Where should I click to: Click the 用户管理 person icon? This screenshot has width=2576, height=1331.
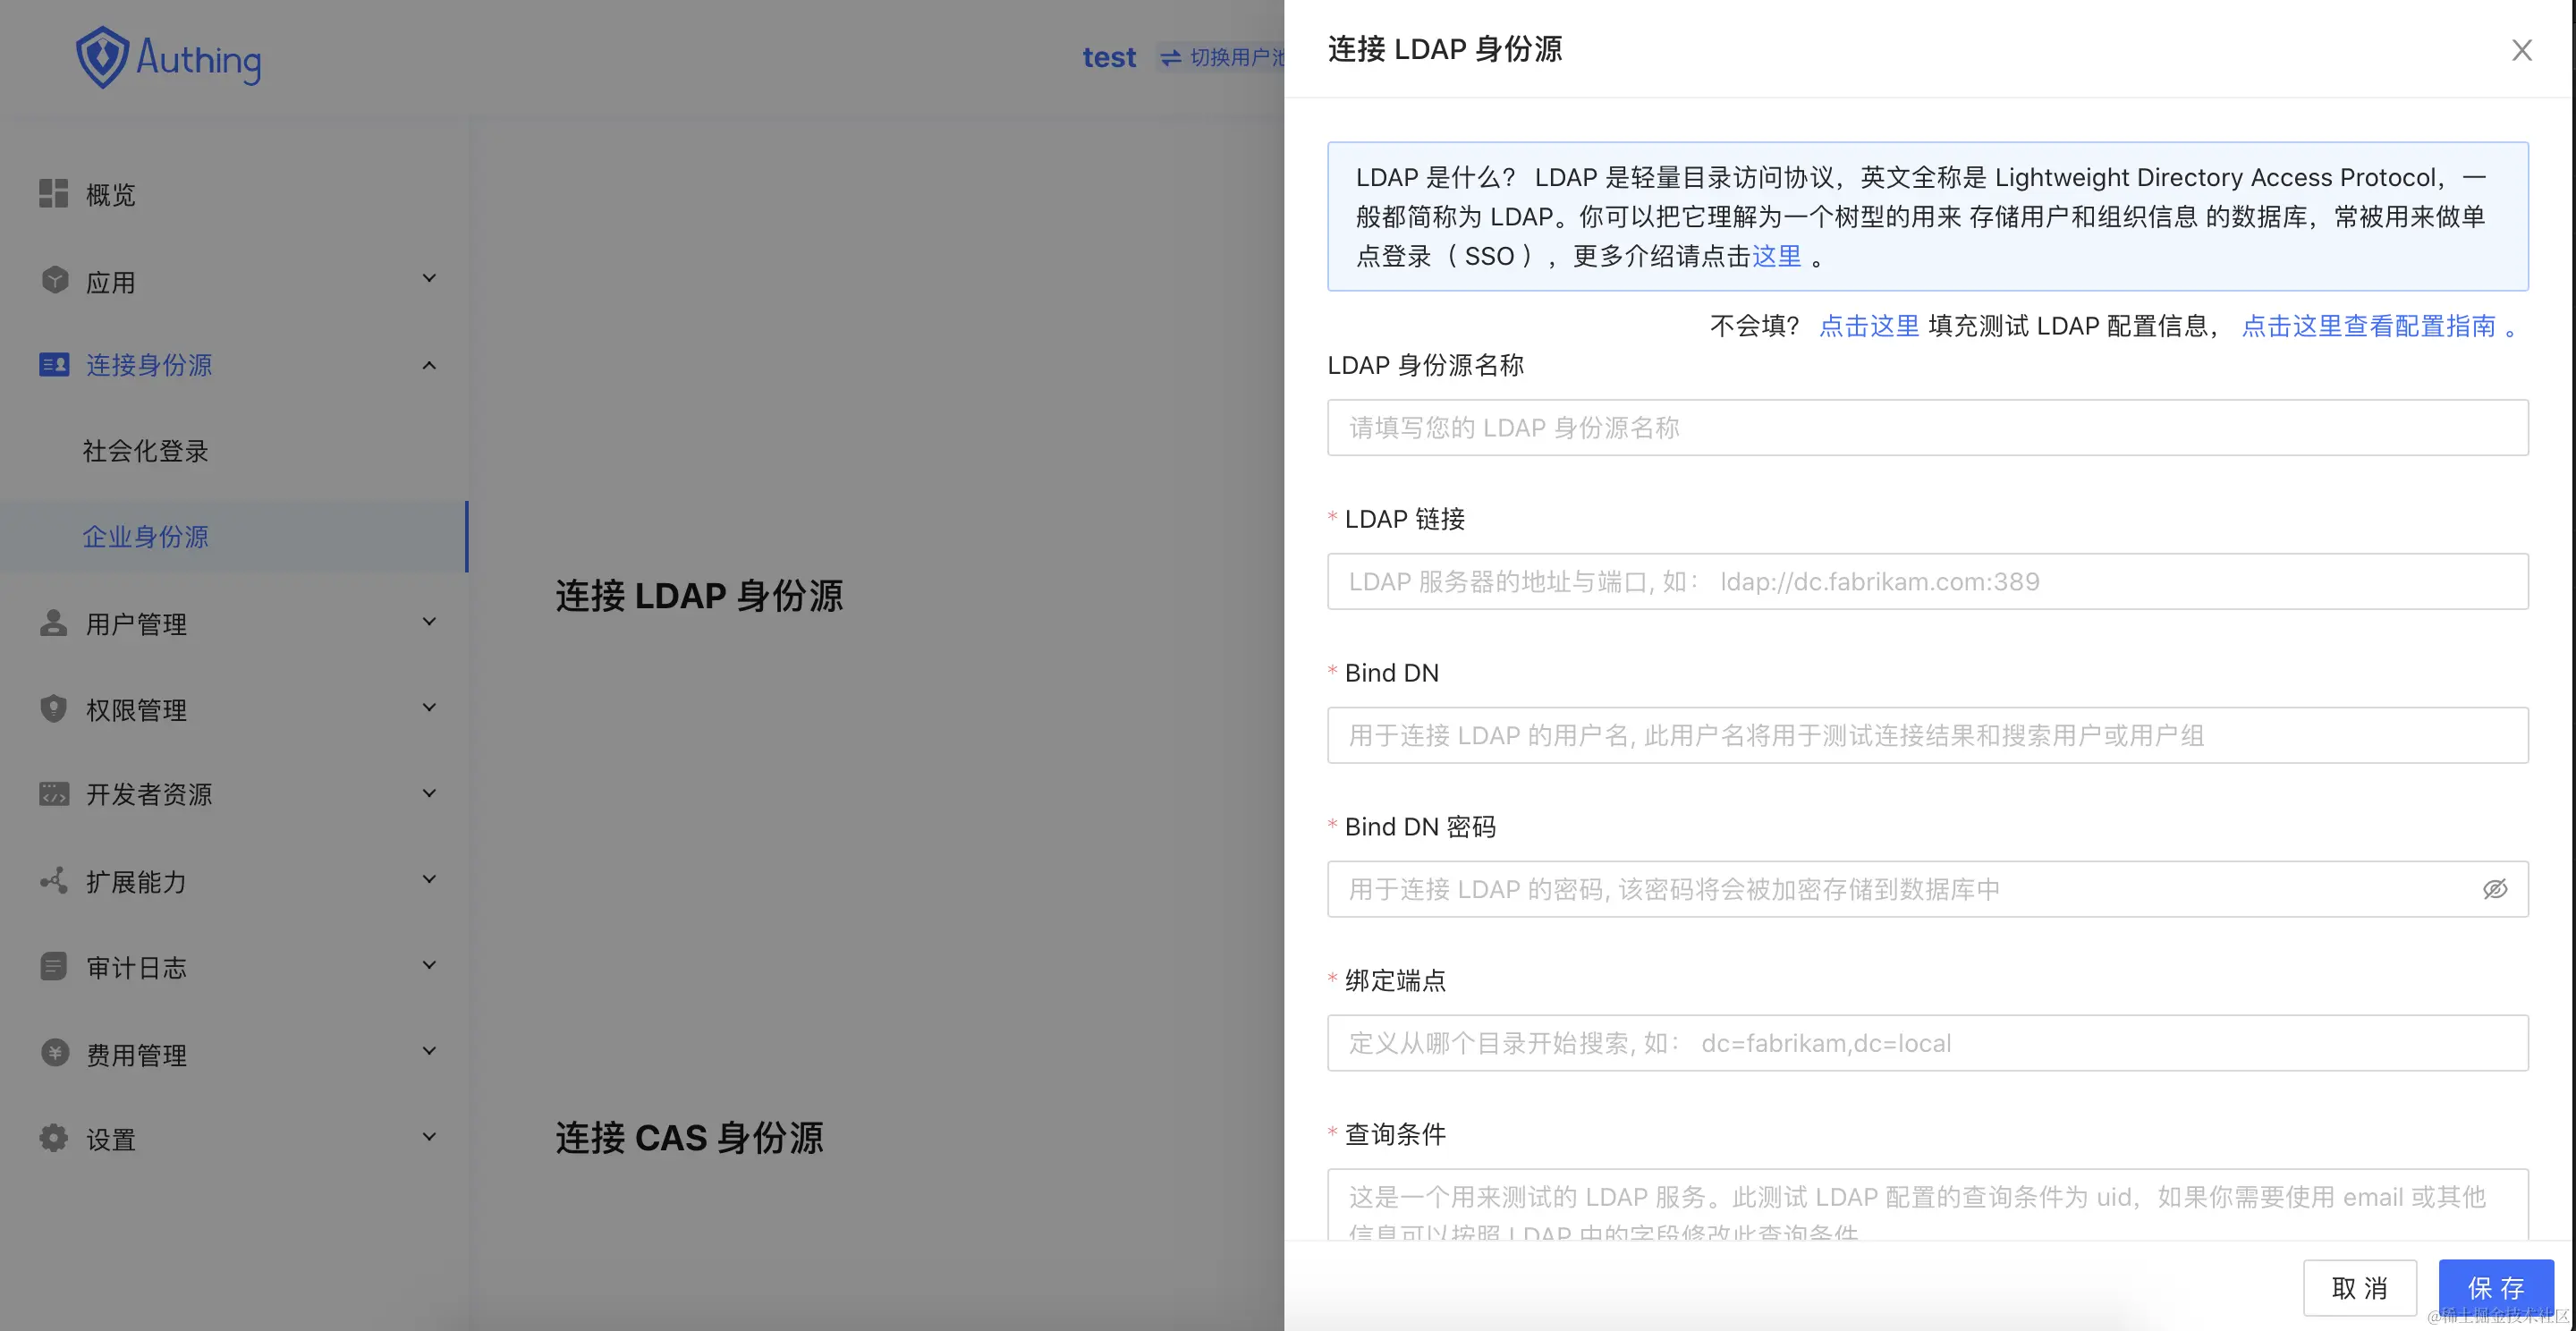pos(53,622)
